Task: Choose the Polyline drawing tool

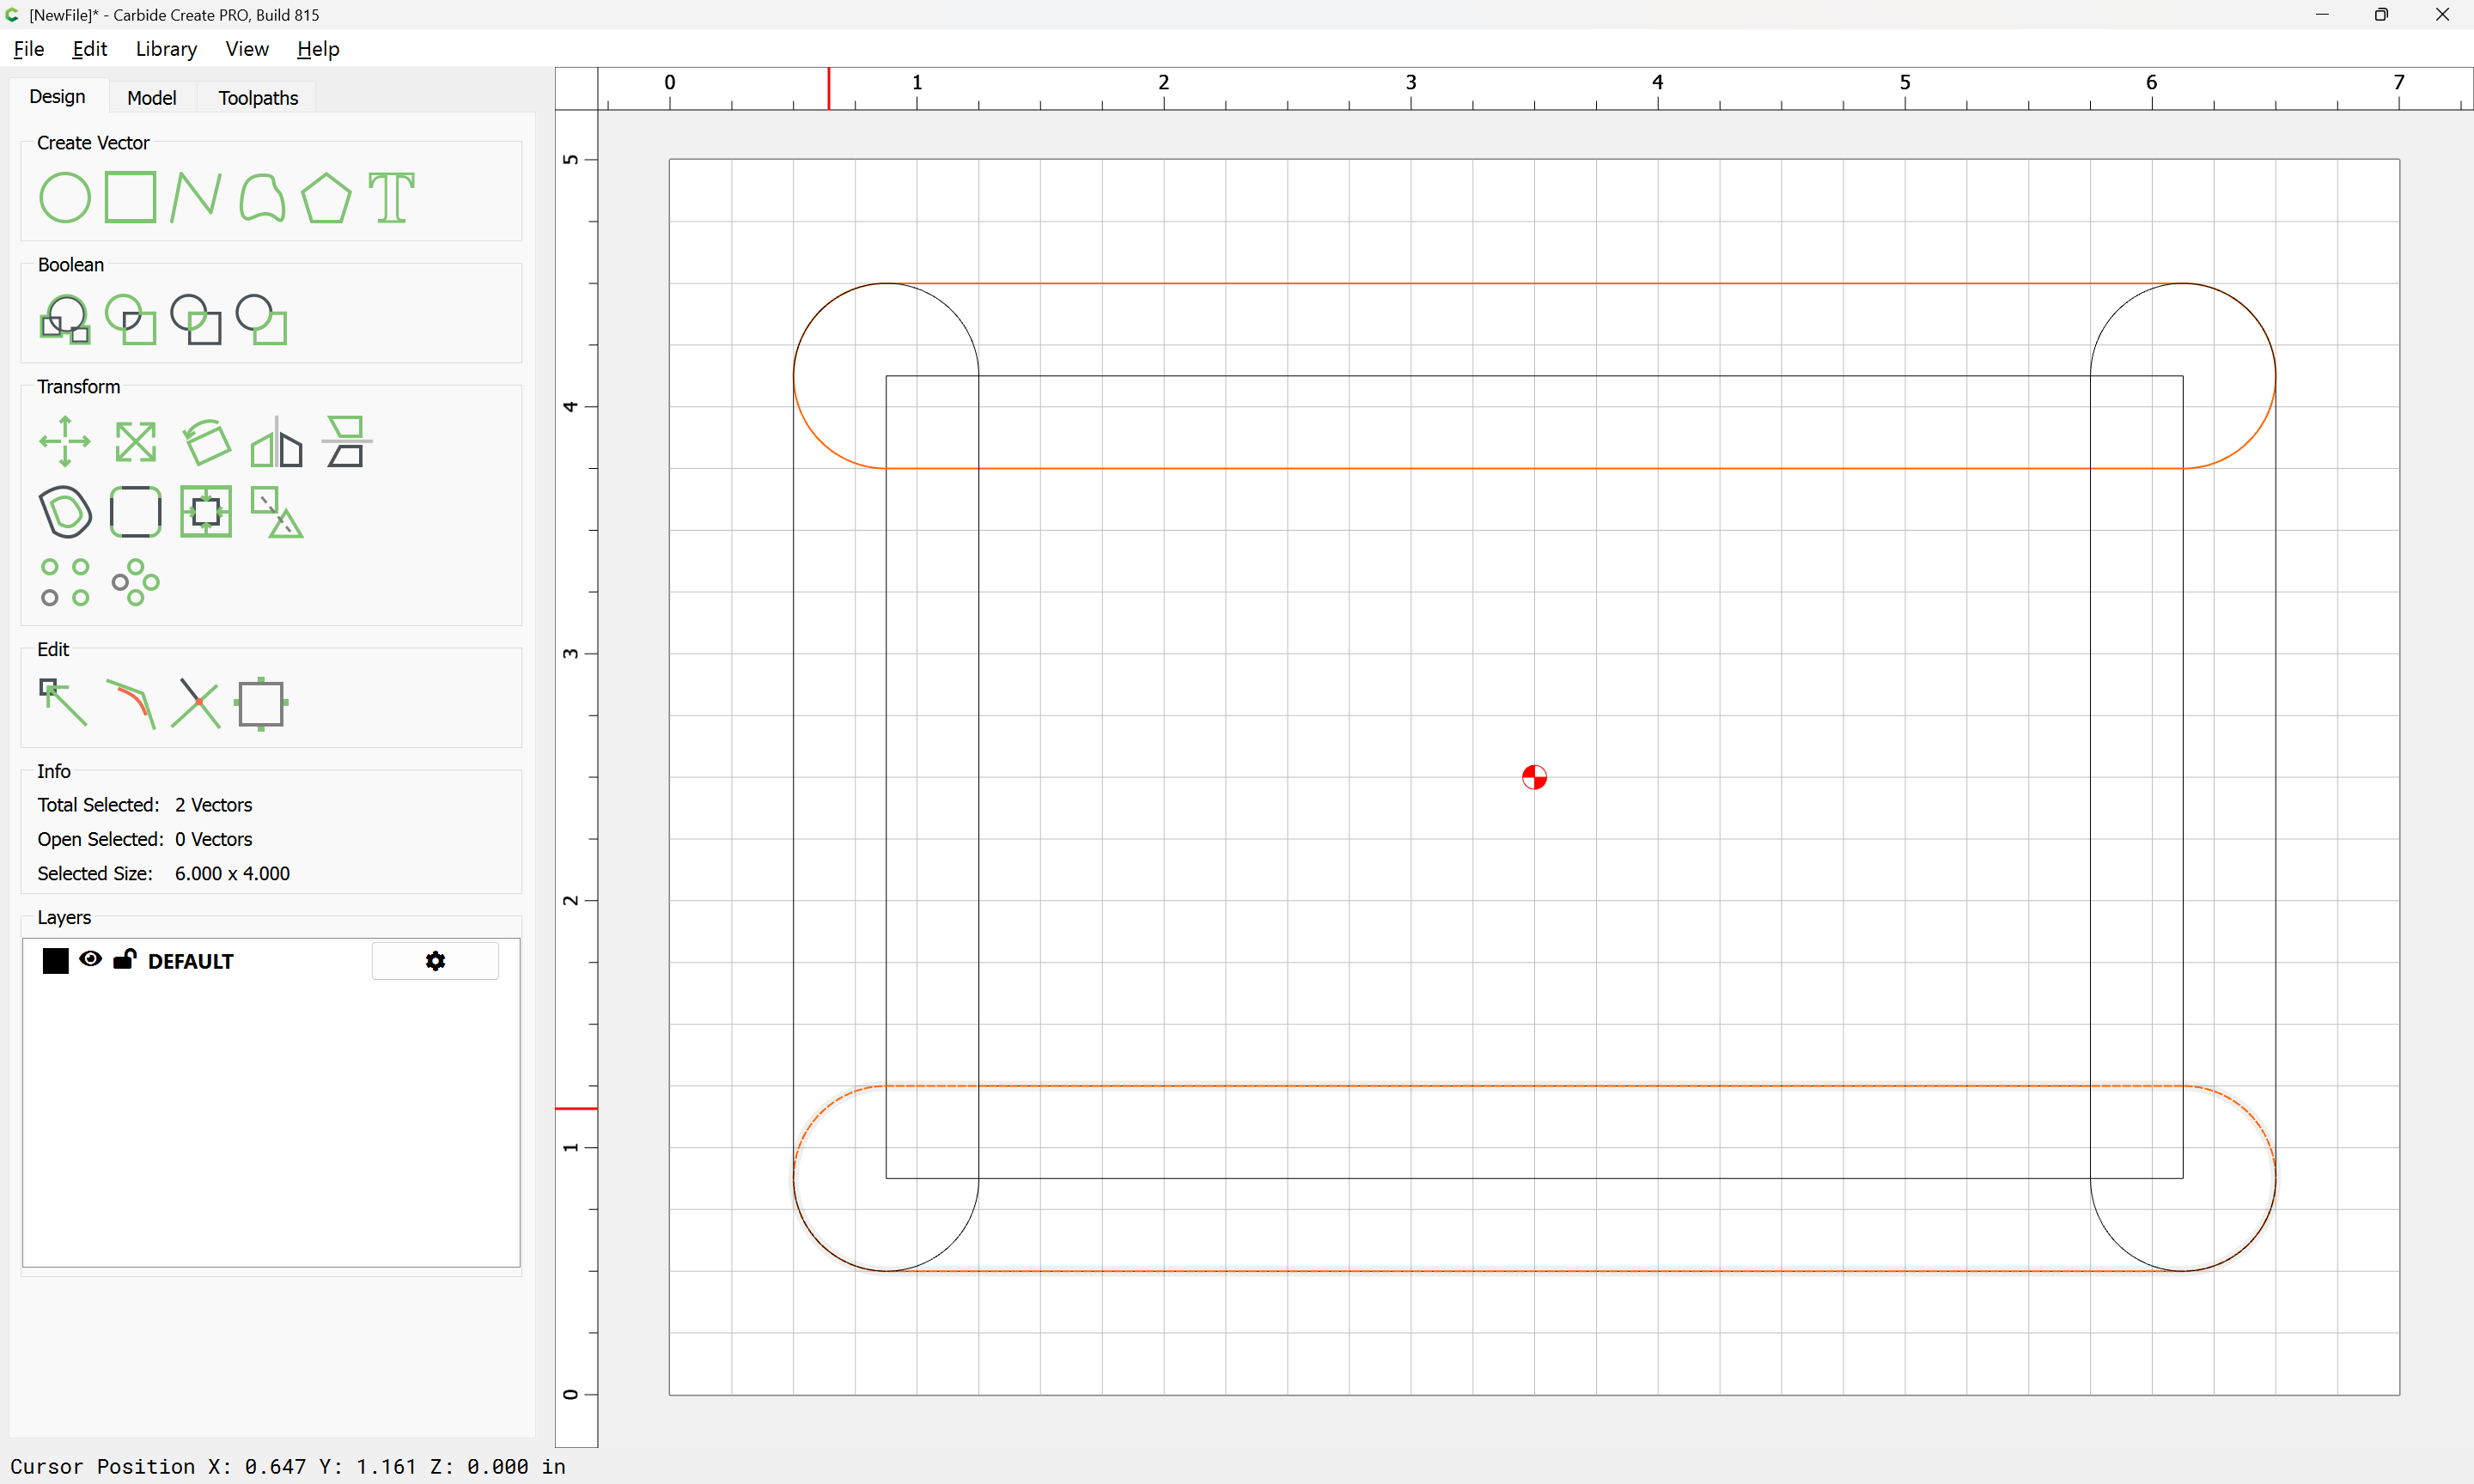Action: click(x=196, y=197)
